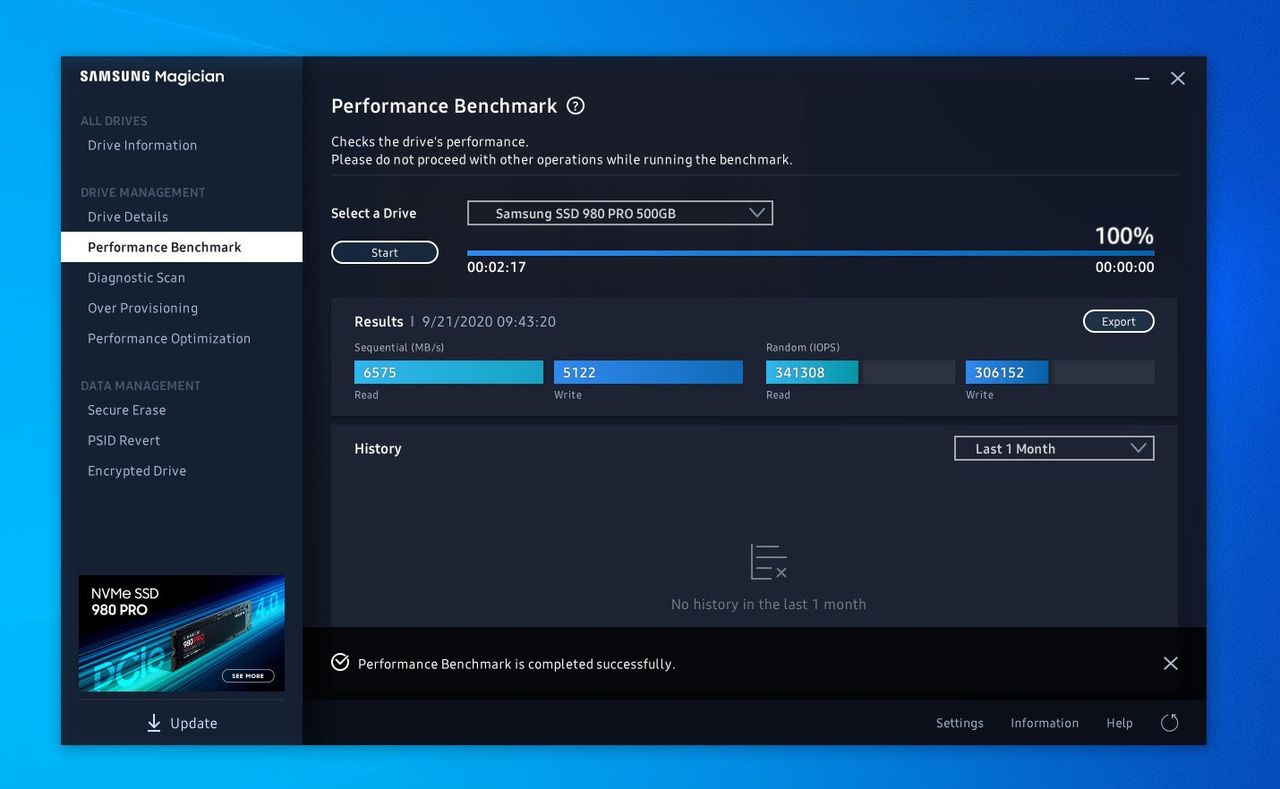The width and height of the screenshot is (1280, 789).
Task: Open Help from the footer
Action: [1119, 723]
